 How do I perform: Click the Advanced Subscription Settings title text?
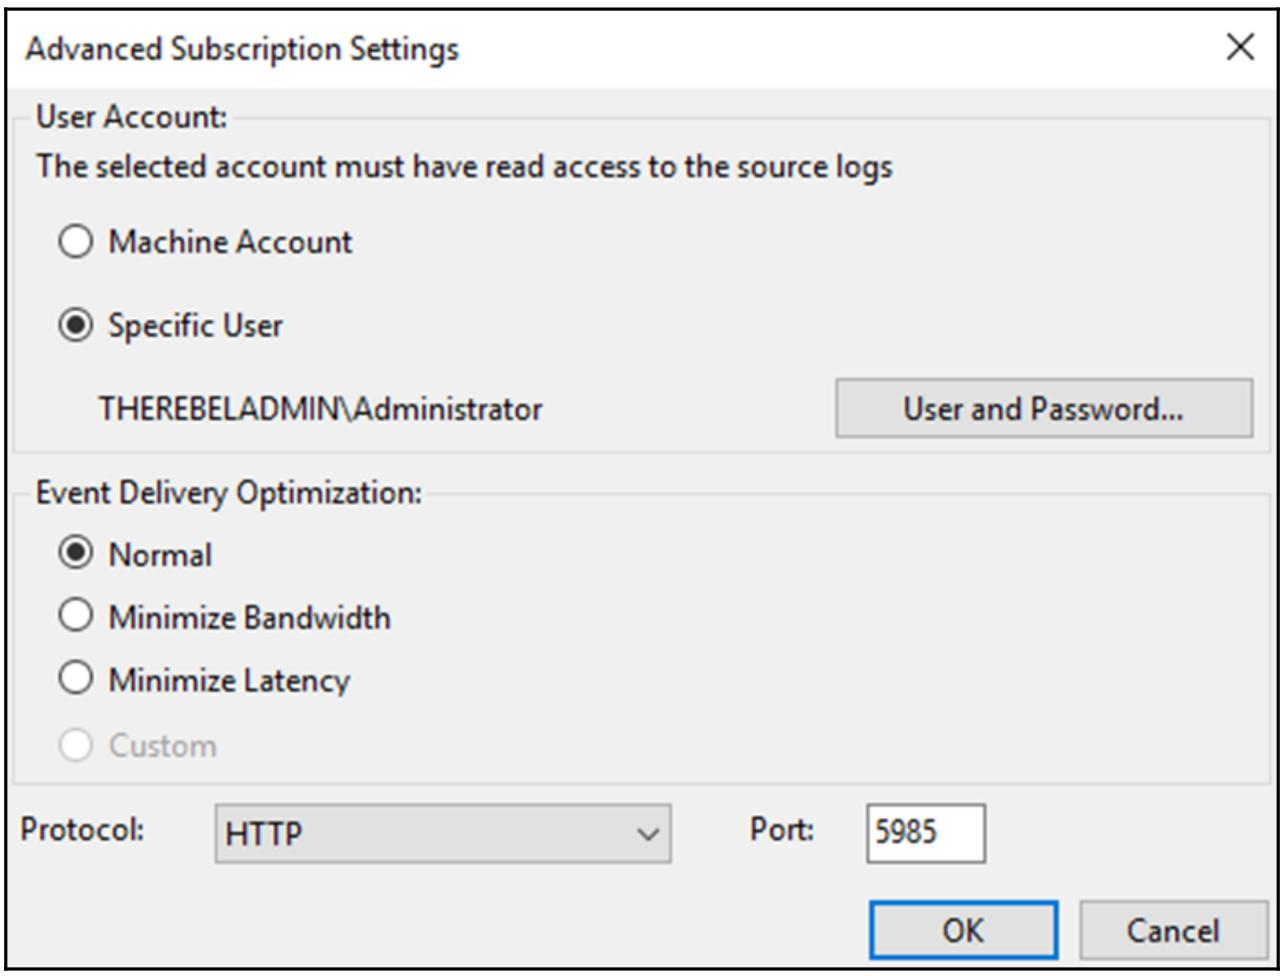click(x=242, y=49)
